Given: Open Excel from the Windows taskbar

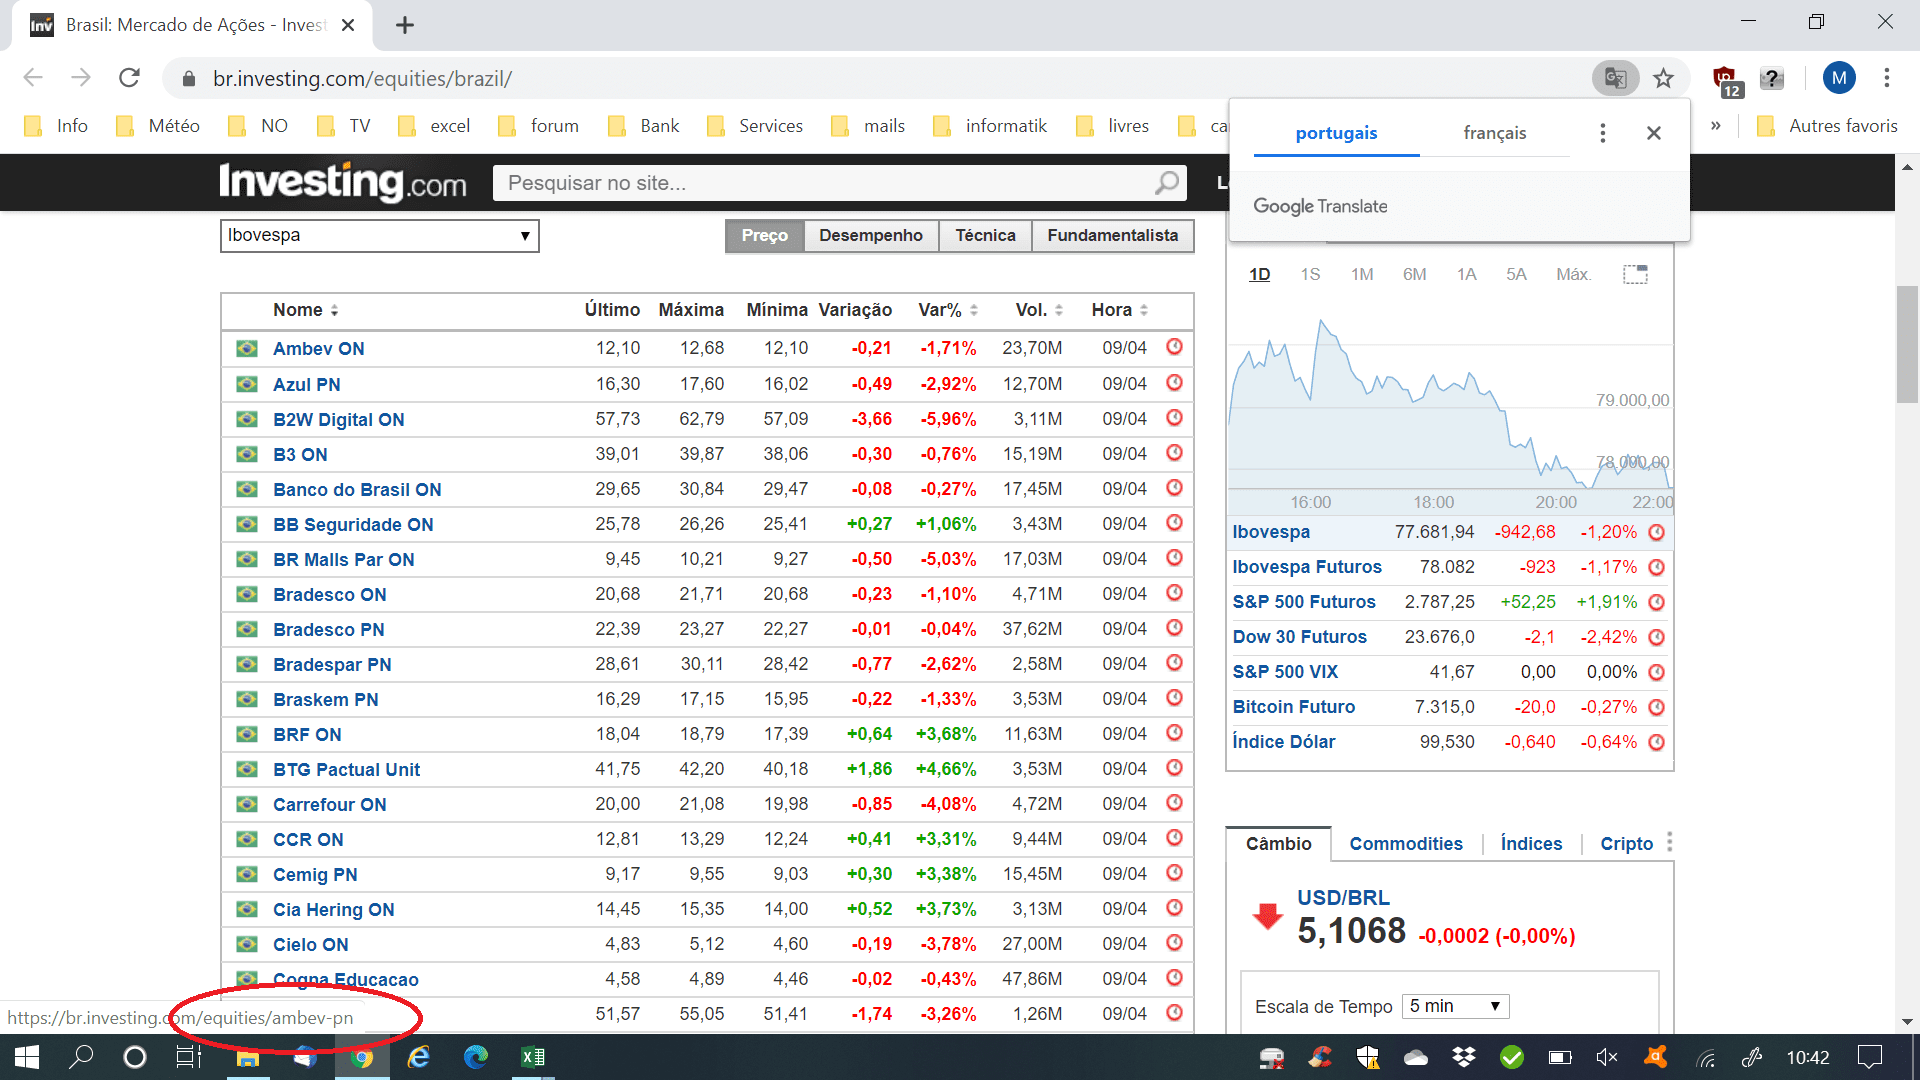Looking at the screenshot, I should (532, 1057).
